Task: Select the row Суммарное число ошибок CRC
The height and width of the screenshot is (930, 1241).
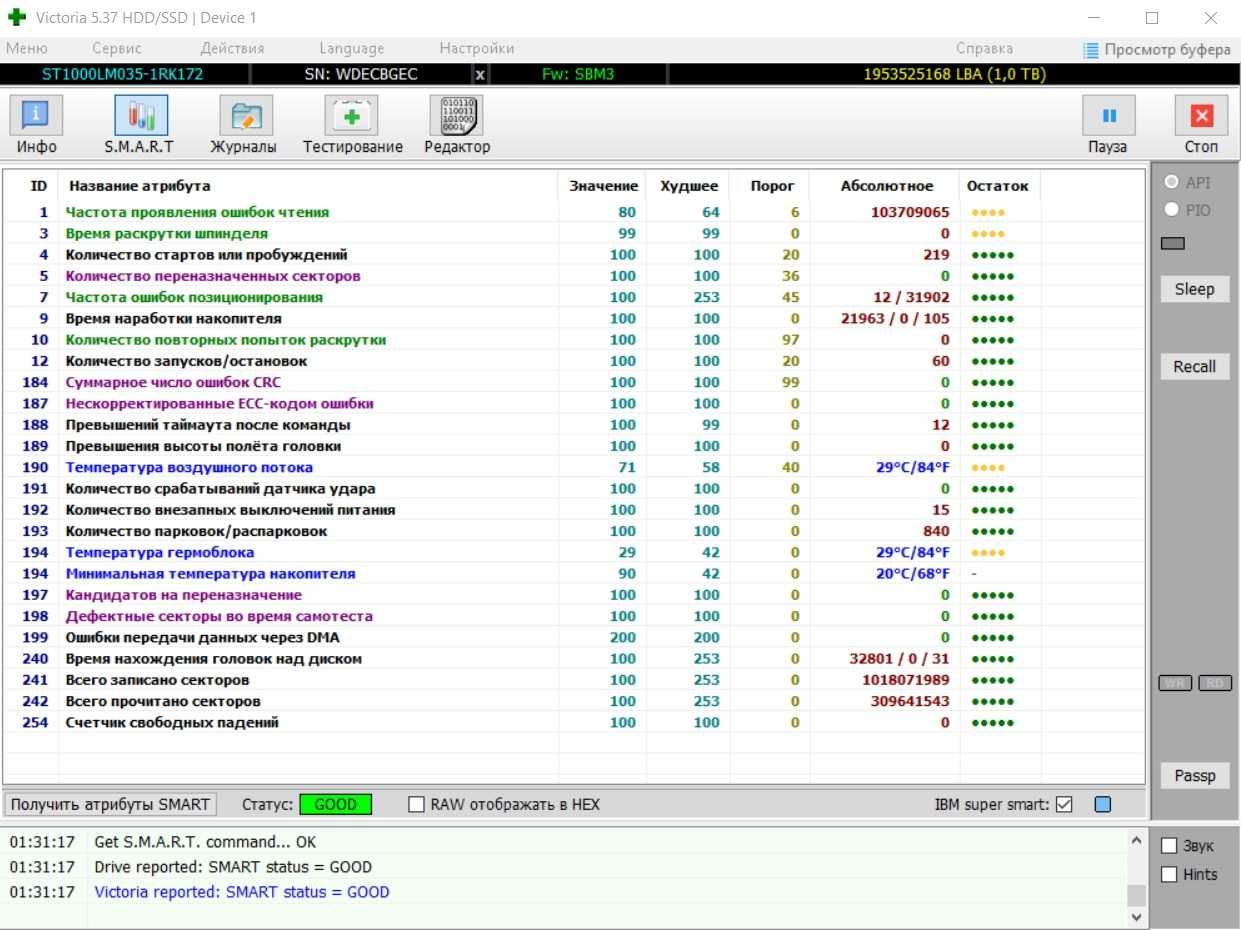Action: [x=573, y=382]
